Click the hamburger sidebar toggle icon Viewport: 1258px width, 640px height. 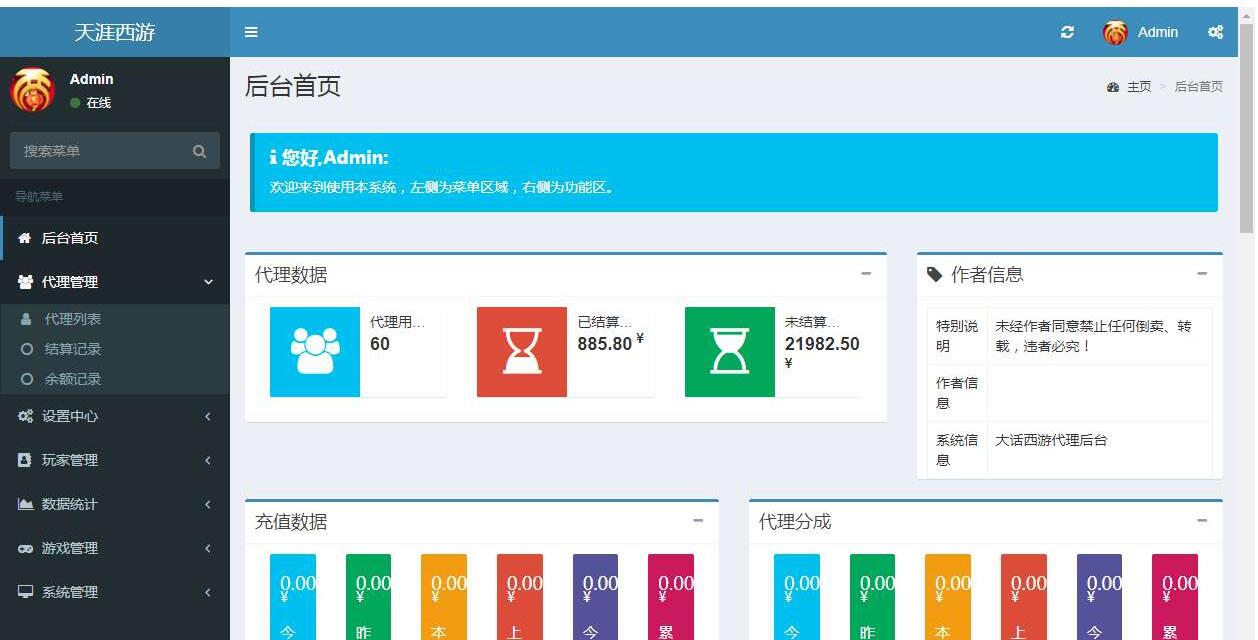[251, 32]
